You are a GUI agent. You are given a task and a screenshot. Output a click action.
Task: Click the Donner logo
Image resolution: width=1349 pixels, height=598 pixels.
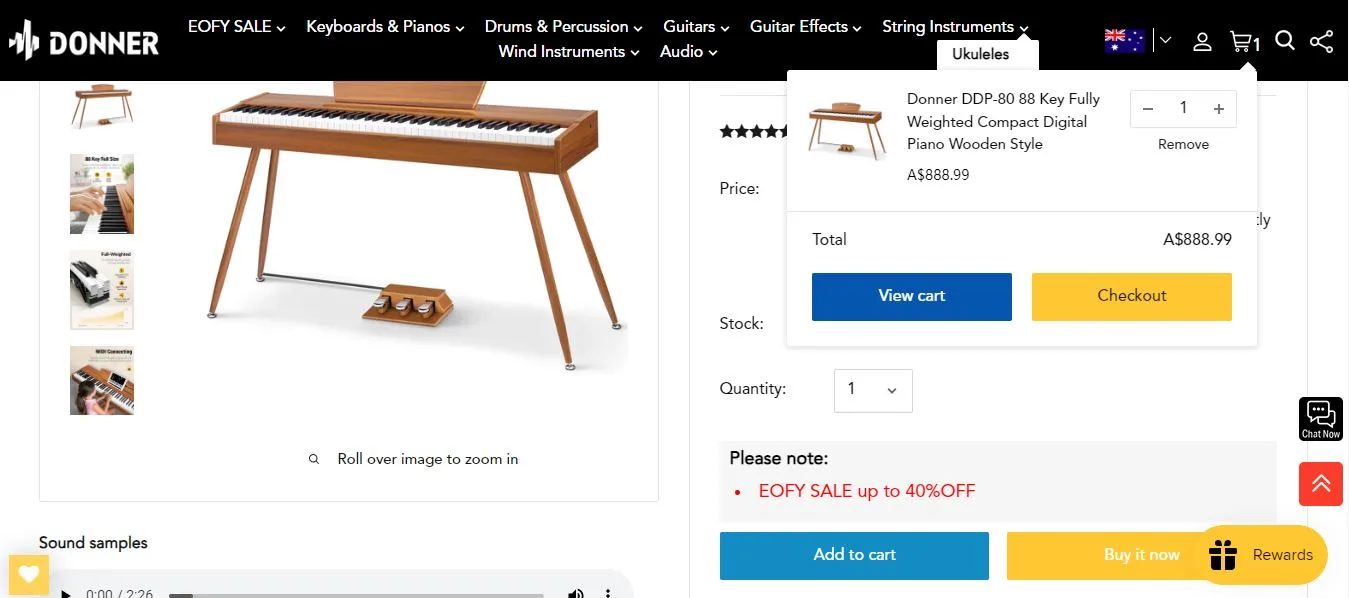click(84, 41)
